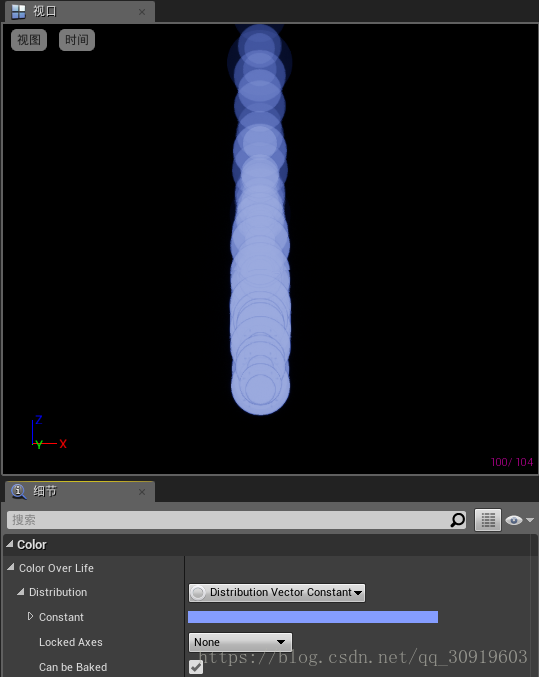Toggle the property matrix grid view button
This screenshot has width=539, height=677.
(488, 520)
